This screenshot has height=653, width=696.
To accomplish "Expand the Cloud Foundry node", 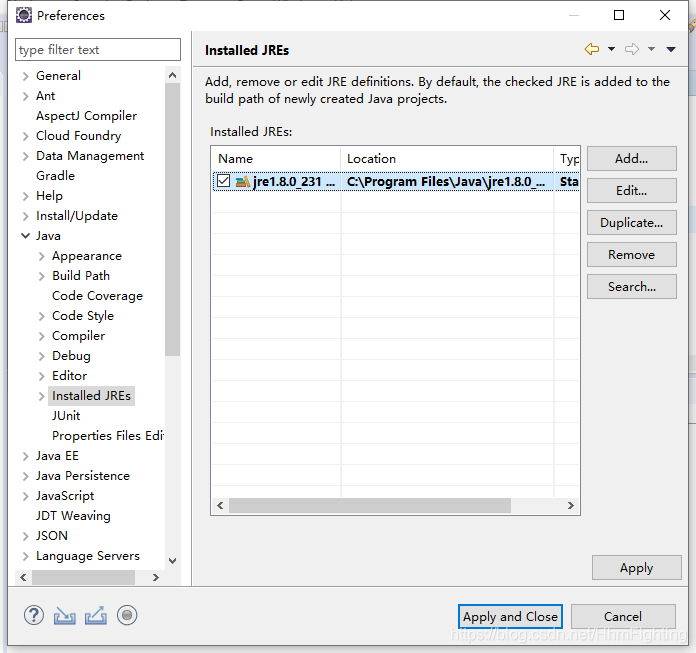I will (x=26, y=136).
